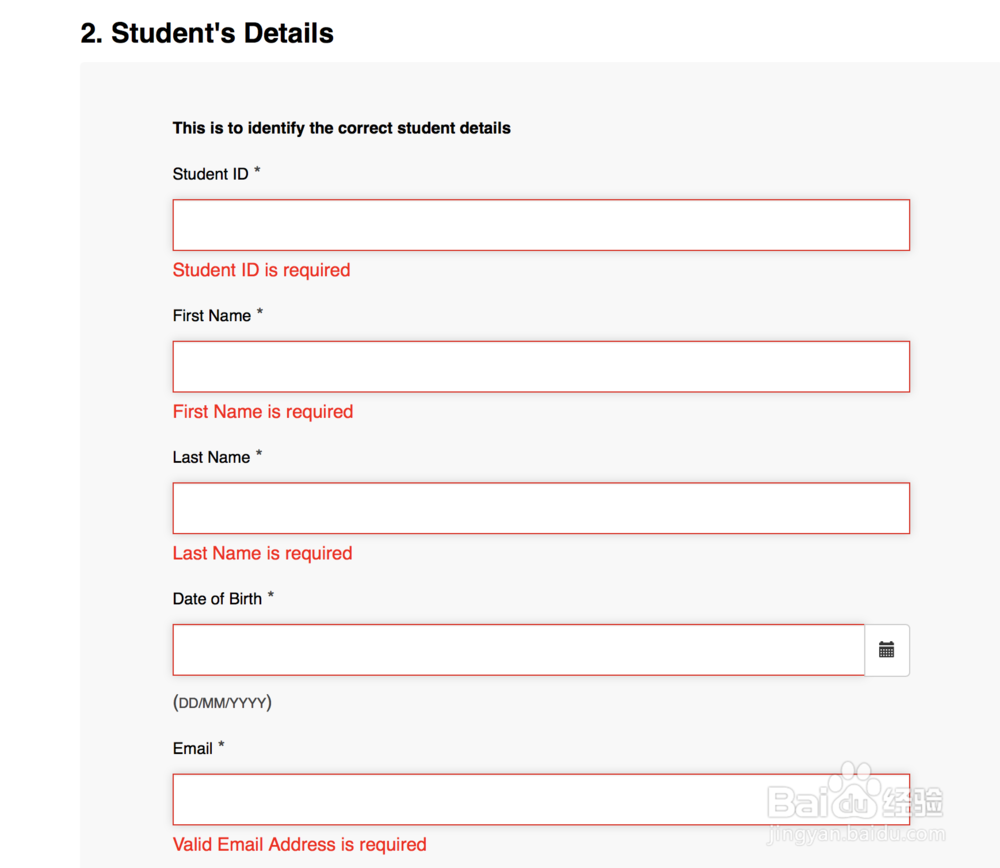Click the "Last Name is required" error
This screenshot has height=868, width=1000.
(x=262, y=554)
